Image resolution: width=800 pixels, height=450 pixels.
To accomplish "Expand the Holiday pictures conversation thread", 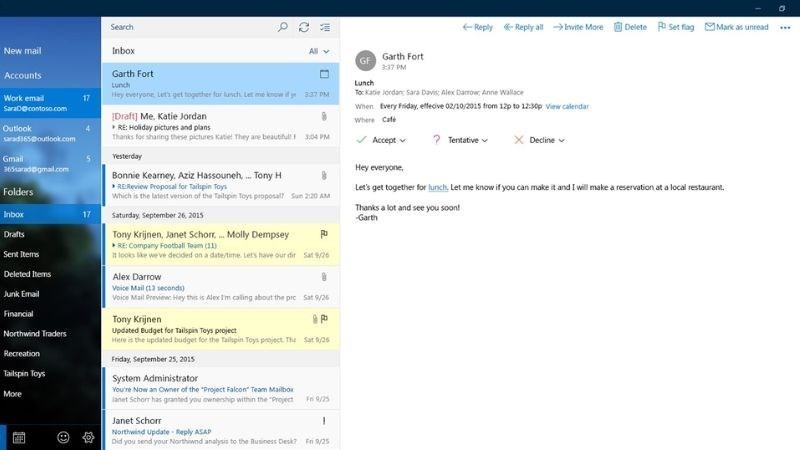I will 114,127.
